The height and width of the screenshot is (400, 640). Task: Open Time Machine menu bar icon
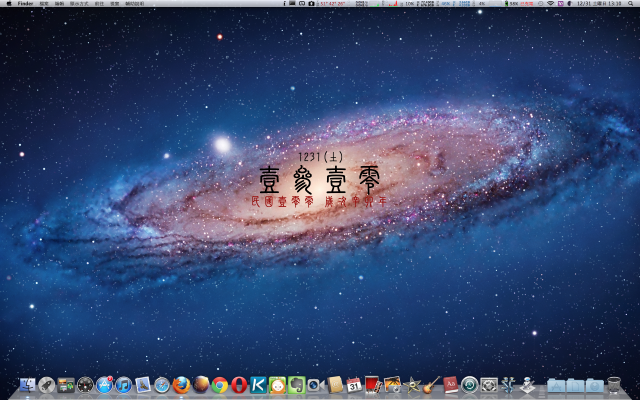(x=540, y=3)
